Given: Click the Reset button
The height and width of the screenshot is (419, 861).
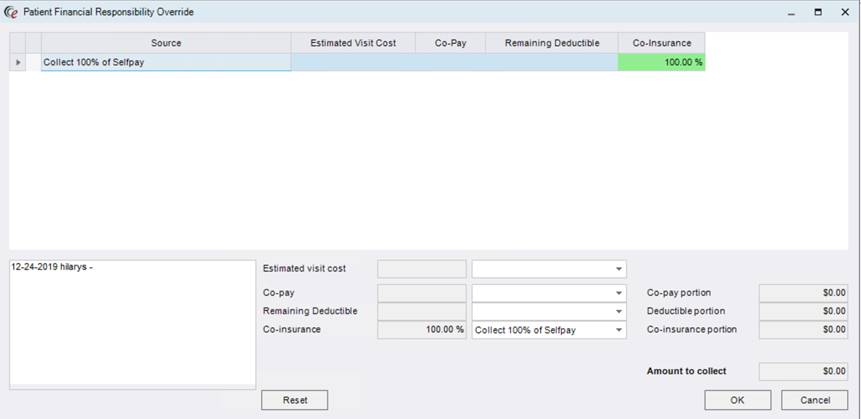Looking at the screenshot, I should coord(294,400).
